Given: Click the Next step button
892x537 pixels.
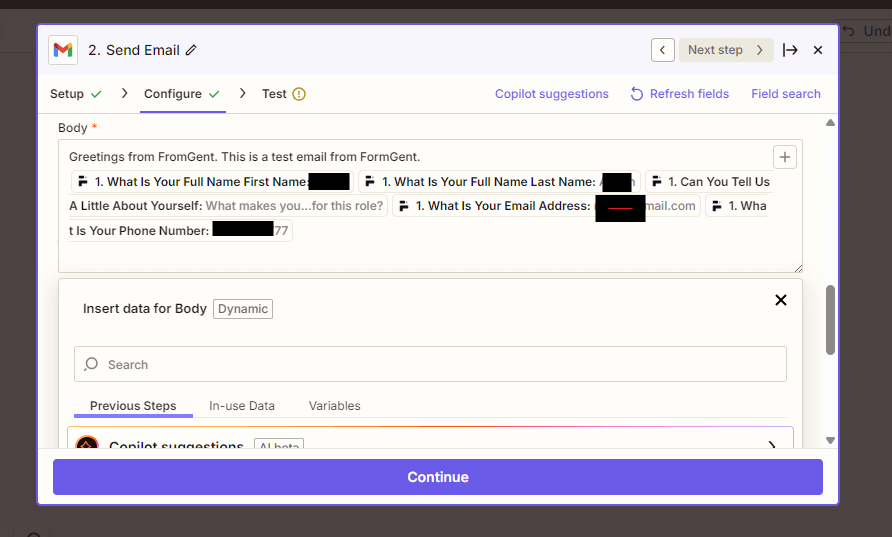Looking at the screenshot, I should coord(726,50).
